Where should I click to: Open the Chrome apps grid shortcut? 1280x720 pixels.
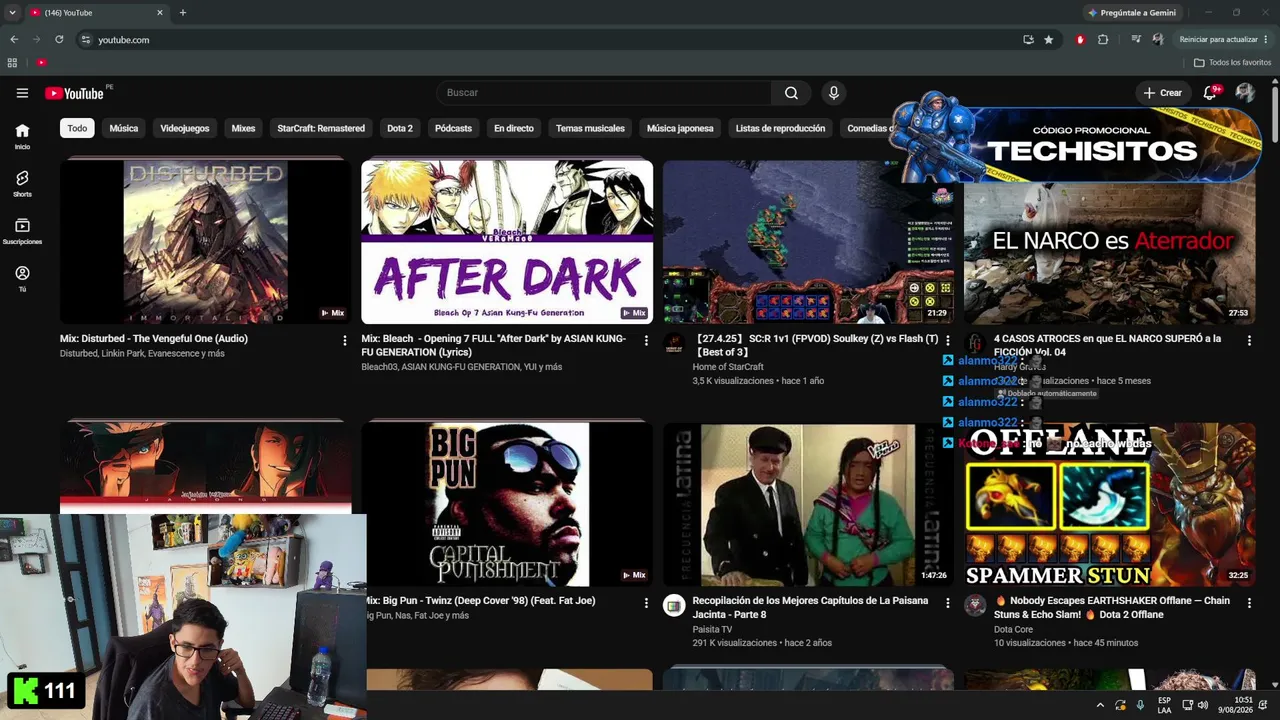[x=12, y=62]
